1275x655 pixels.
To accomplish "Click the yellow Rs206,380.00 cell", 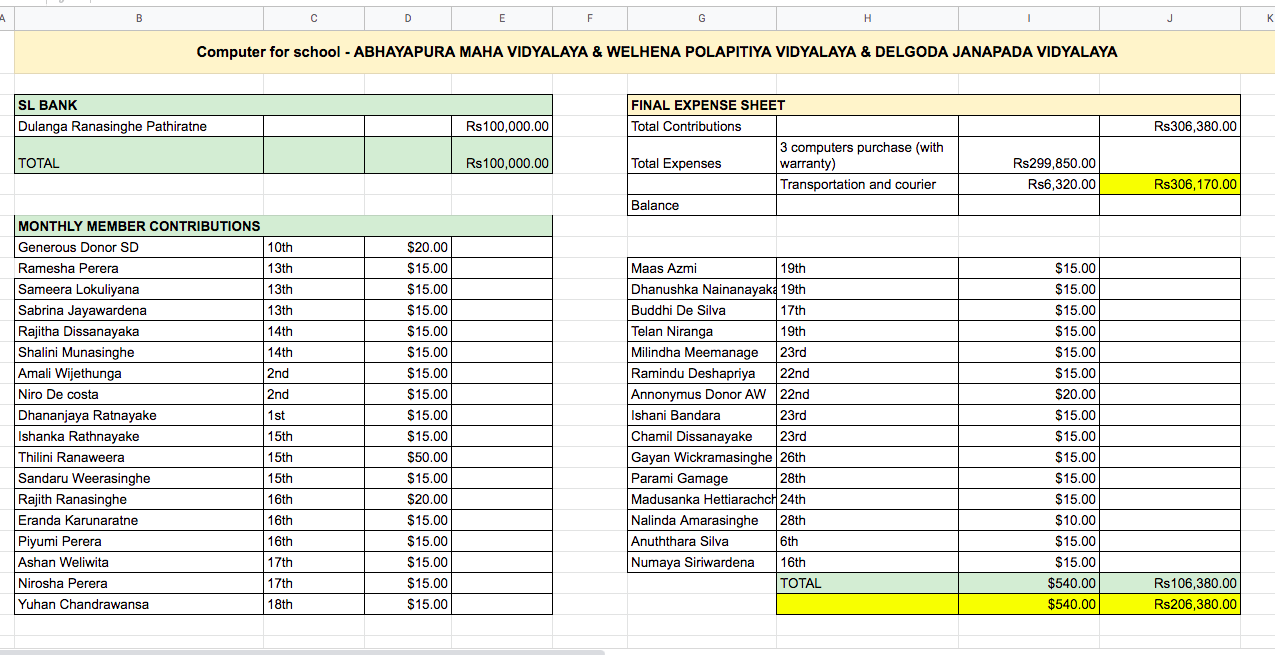I will point(1170,604).
